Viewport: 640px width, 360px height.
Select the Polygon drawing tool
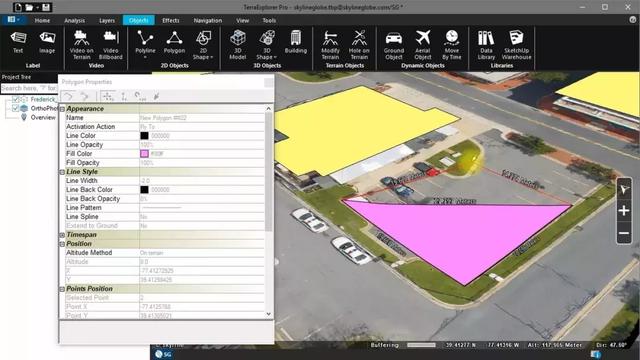tap(174, 42)
